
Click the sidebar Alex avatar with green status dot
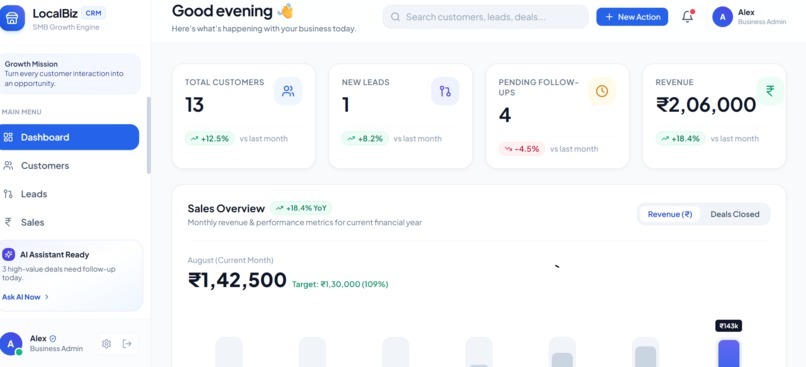pyautogui.click(x=11, y=344)
